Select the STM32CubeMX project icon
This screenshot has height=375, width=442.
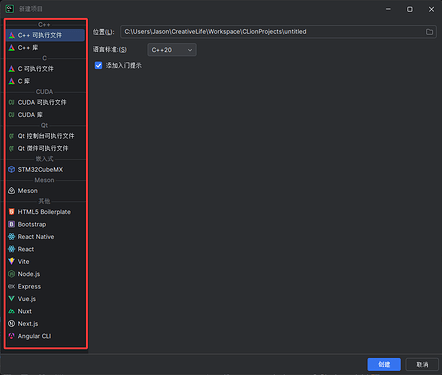12,169
